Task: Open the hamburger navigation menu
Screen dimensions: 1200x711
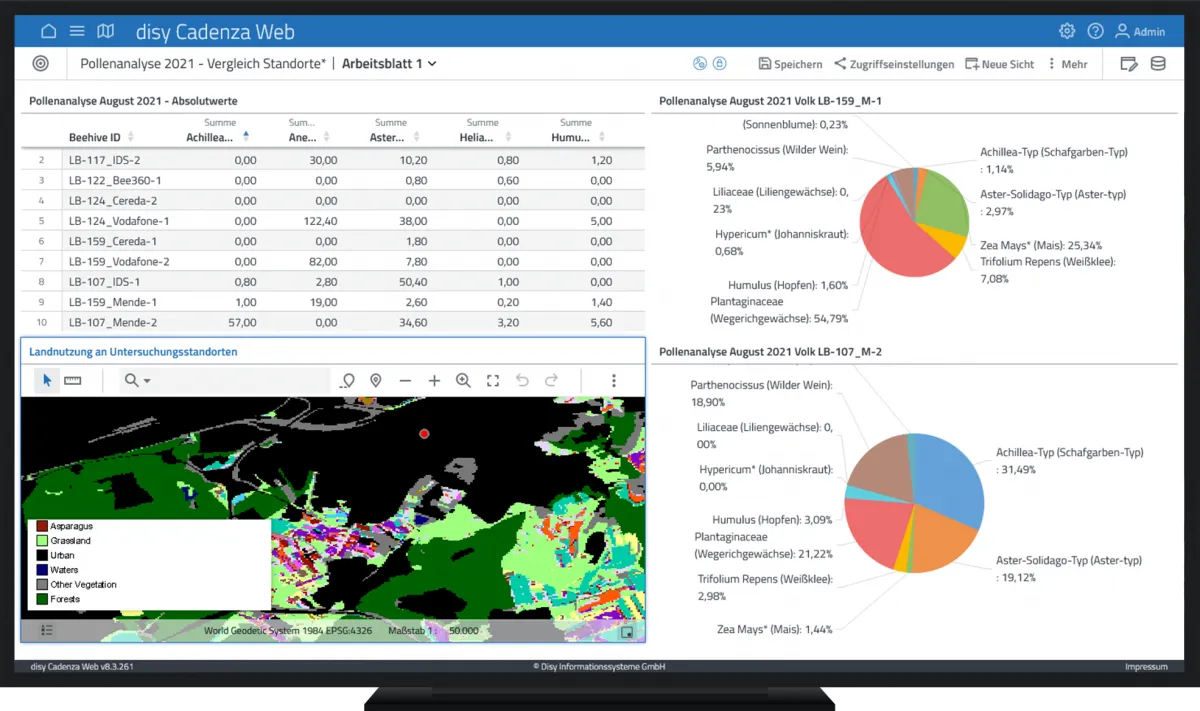Action: click(77, 31)
